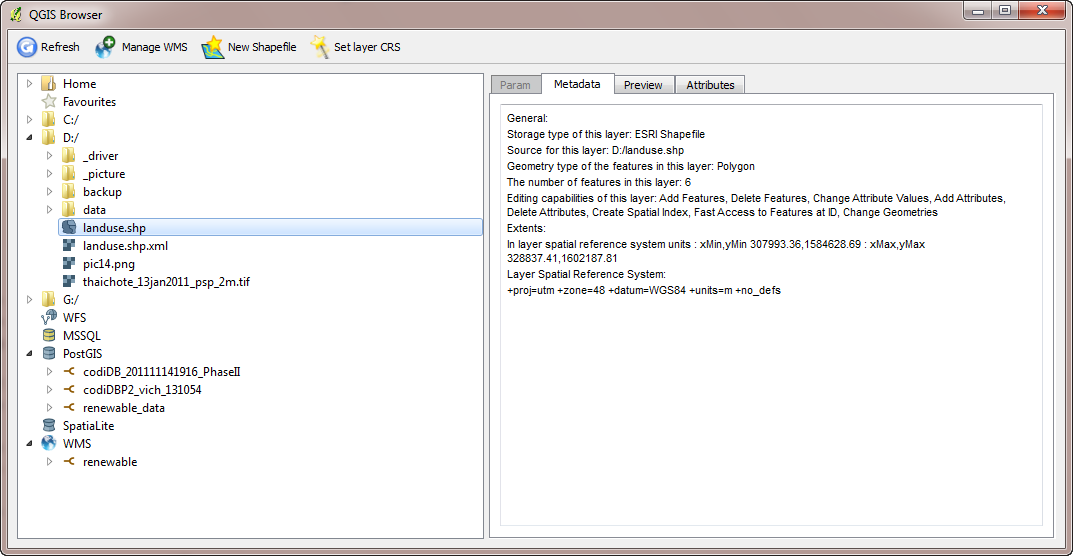Click the Set layer CRS wand icon
This screenshot has width=1073, height=556.
pyautogui.click(x=319, y=47)
